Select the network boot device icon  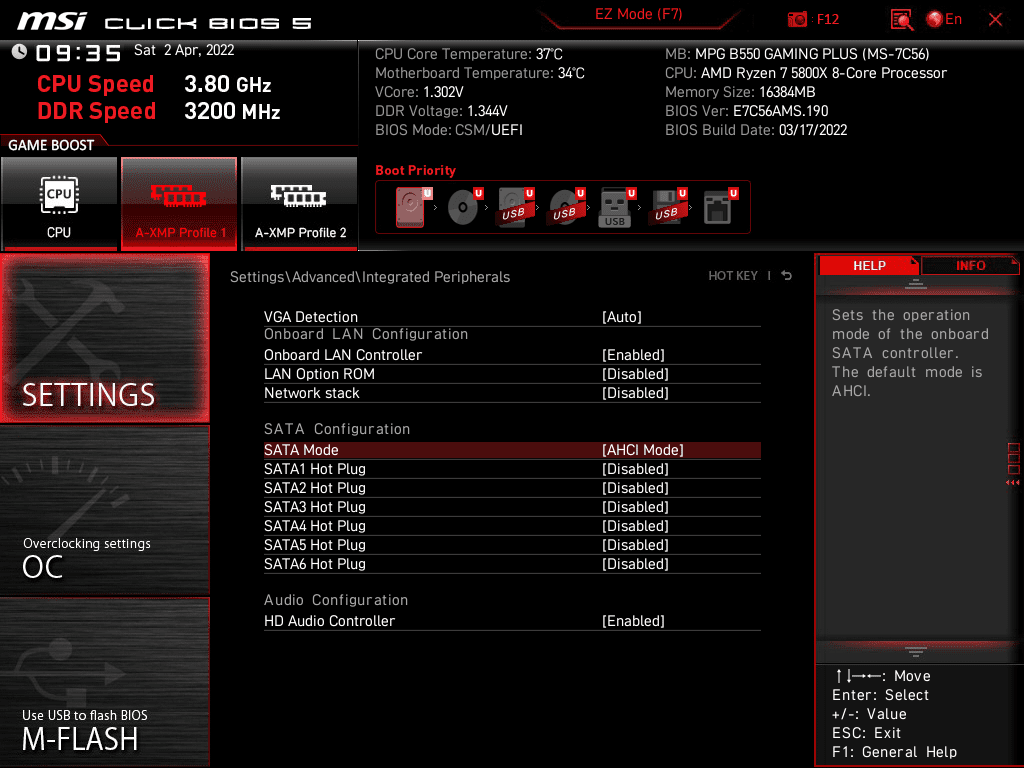point(720,207)
